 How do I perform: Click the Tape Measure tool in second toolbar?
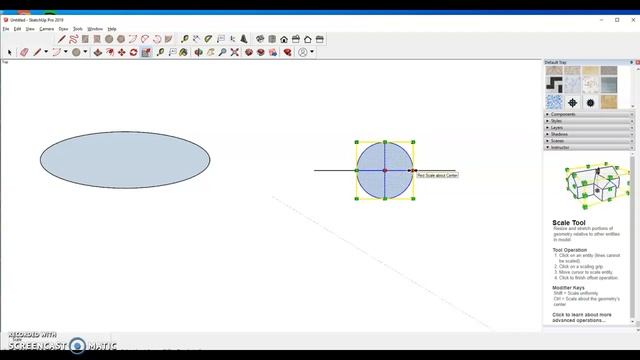point(160,52)
